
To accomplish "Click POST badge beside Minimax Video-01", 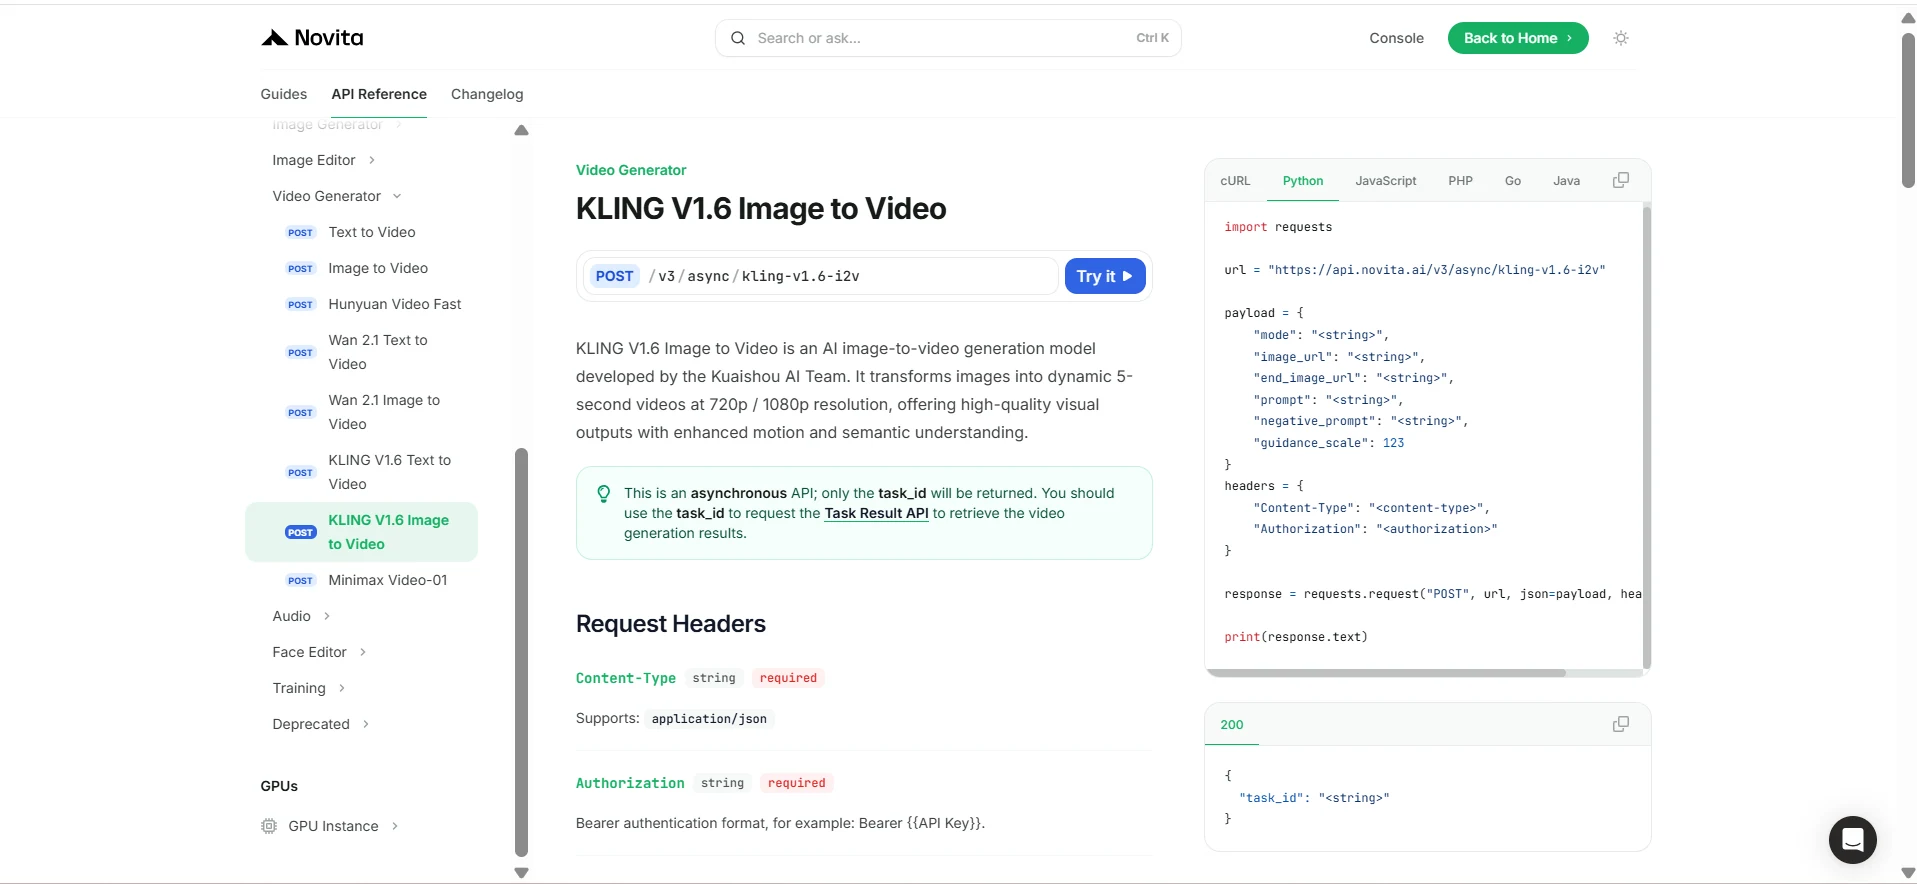I will 300,580.
